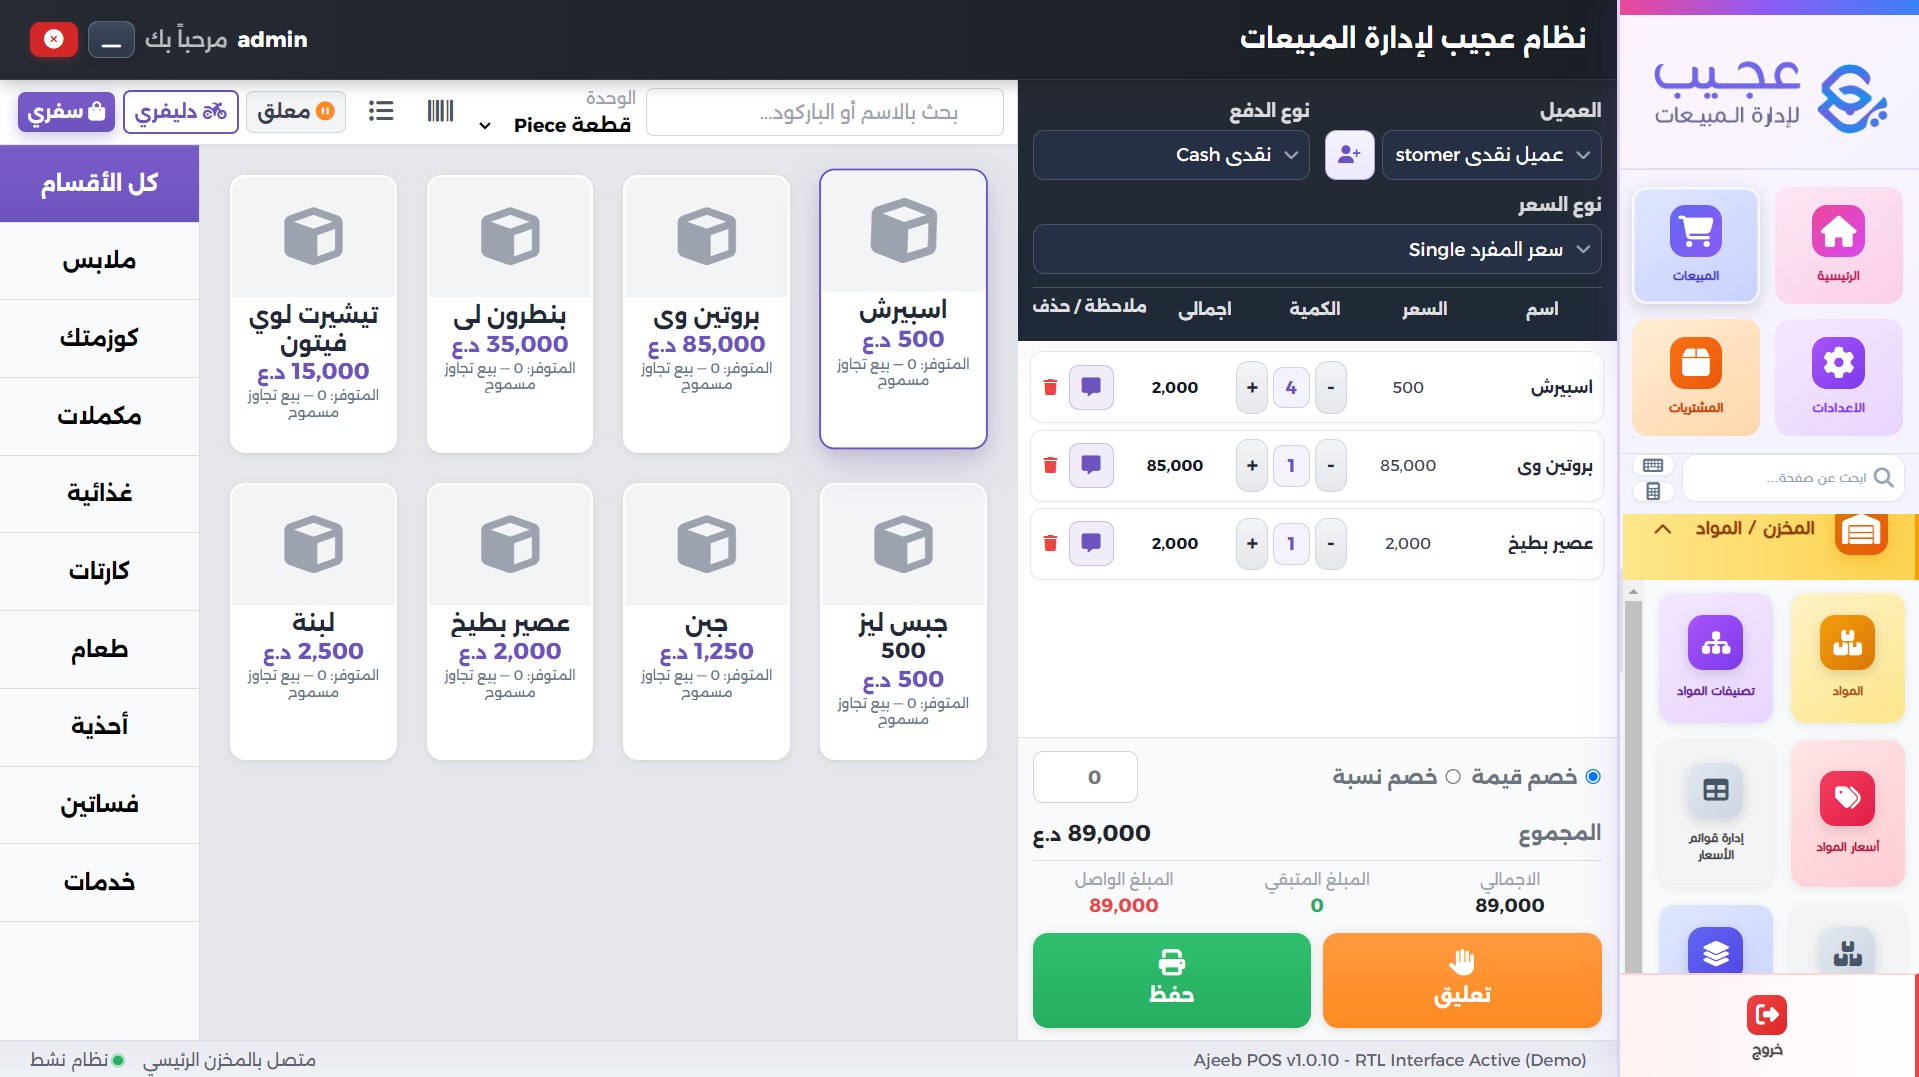Image resolution: width=1919 pixels, height=1077 pixels.
Task: Click the المواد items icon
Action: [x=1847, y=657]
